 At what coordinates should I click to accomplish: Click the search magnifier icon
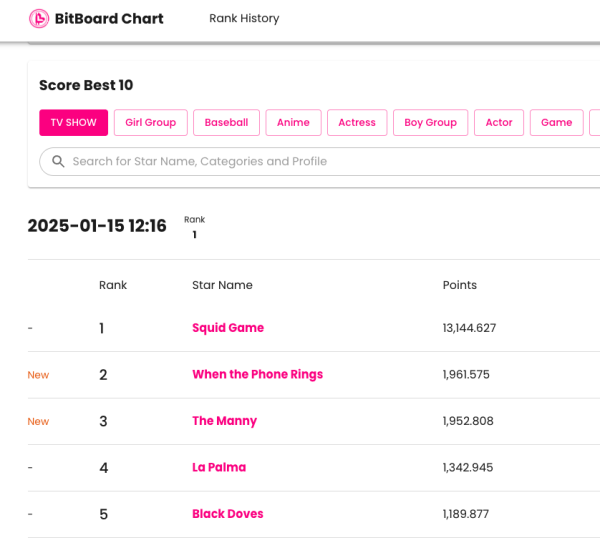click(x=58, y=161)
